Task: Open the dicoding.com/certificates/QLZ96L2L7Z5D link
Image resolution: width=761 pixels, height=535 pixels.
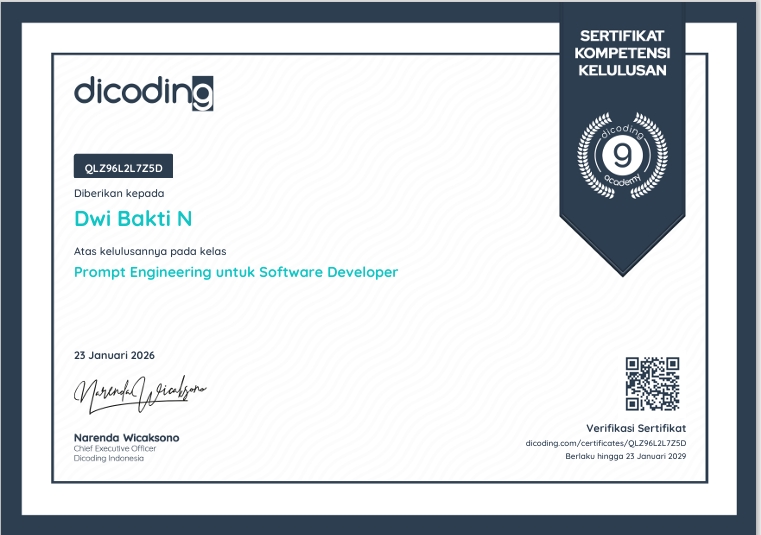Action: (611, 441)
